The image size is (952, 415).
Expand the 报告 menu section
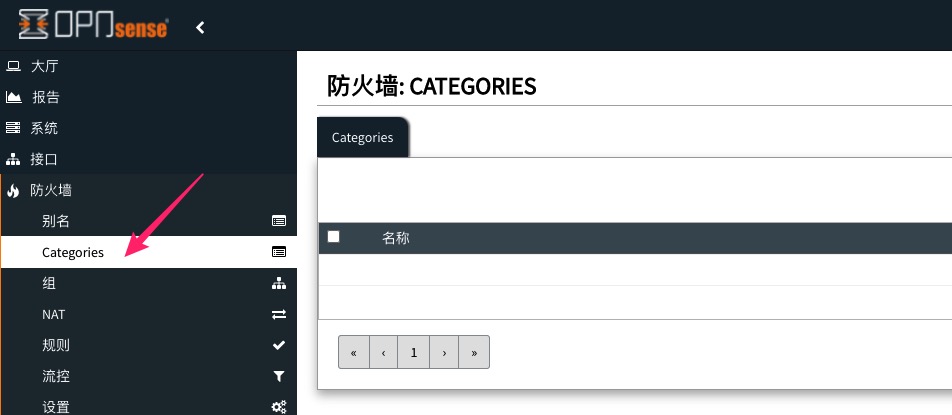click(45, 98)
